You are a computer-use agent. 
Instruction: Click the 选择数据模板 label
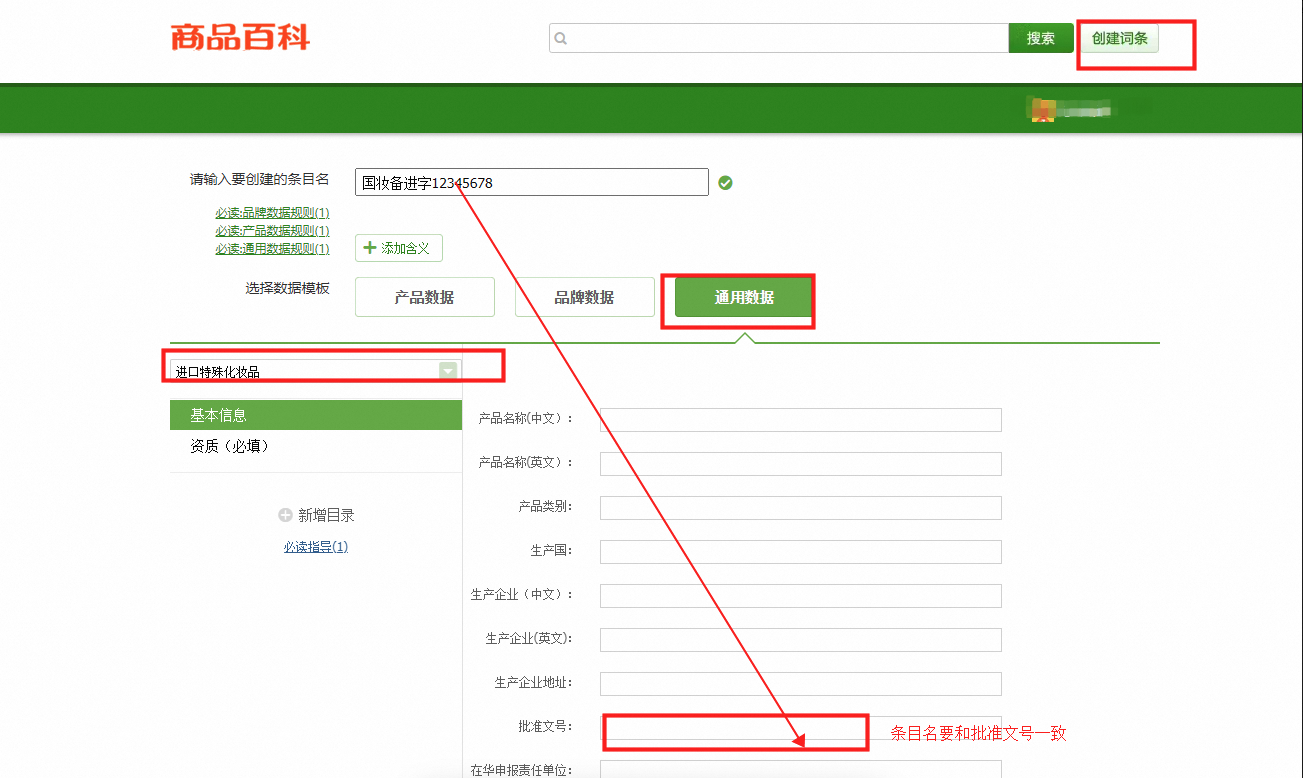coord(288,288)
